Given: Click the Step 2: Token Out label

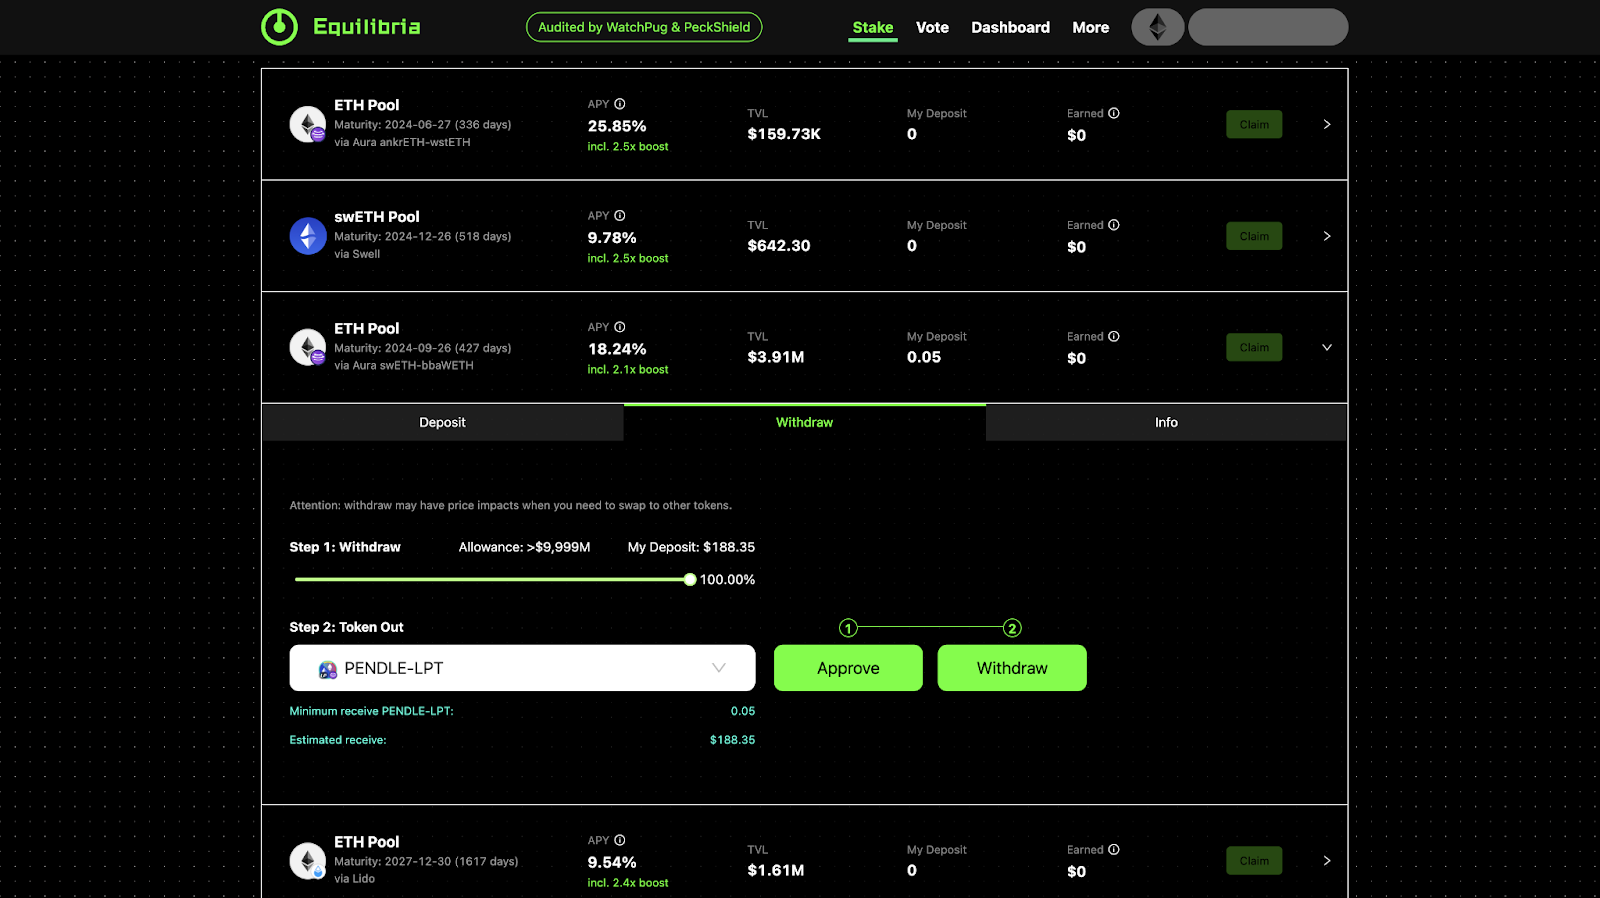Looking at the screenshot, I should tap(346, 627).
